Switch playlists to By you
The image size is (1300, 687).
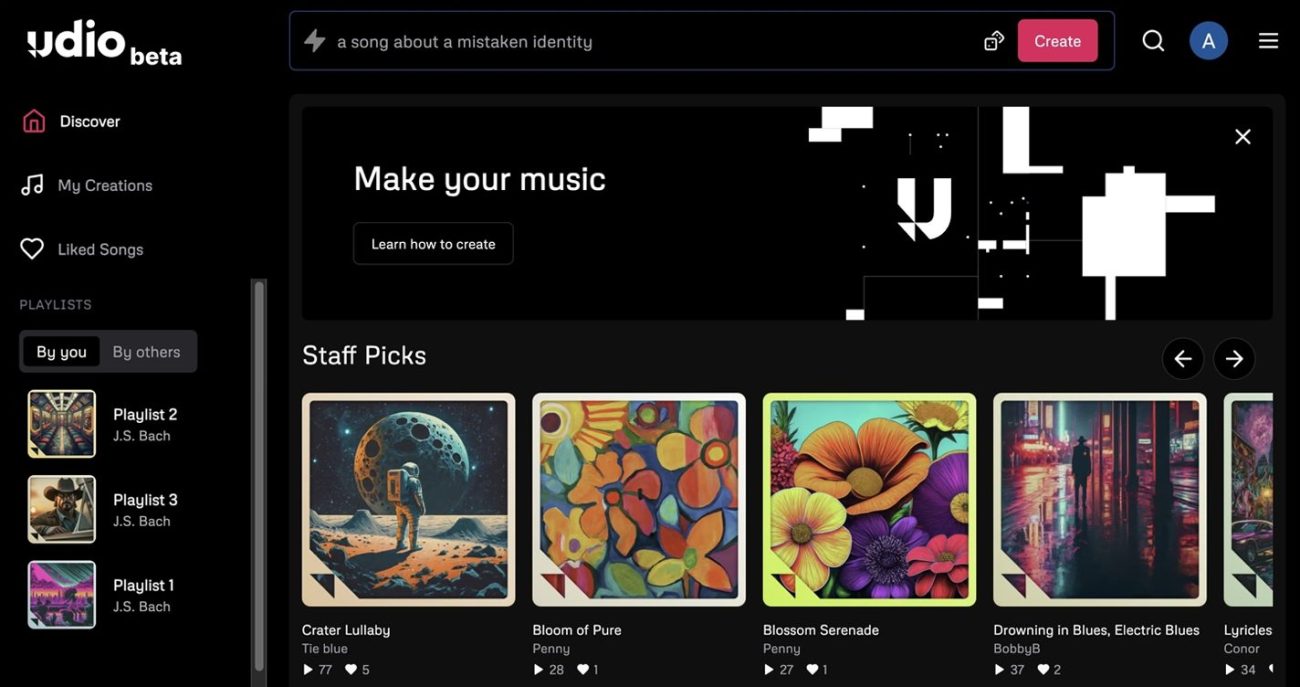coord(61,352)
